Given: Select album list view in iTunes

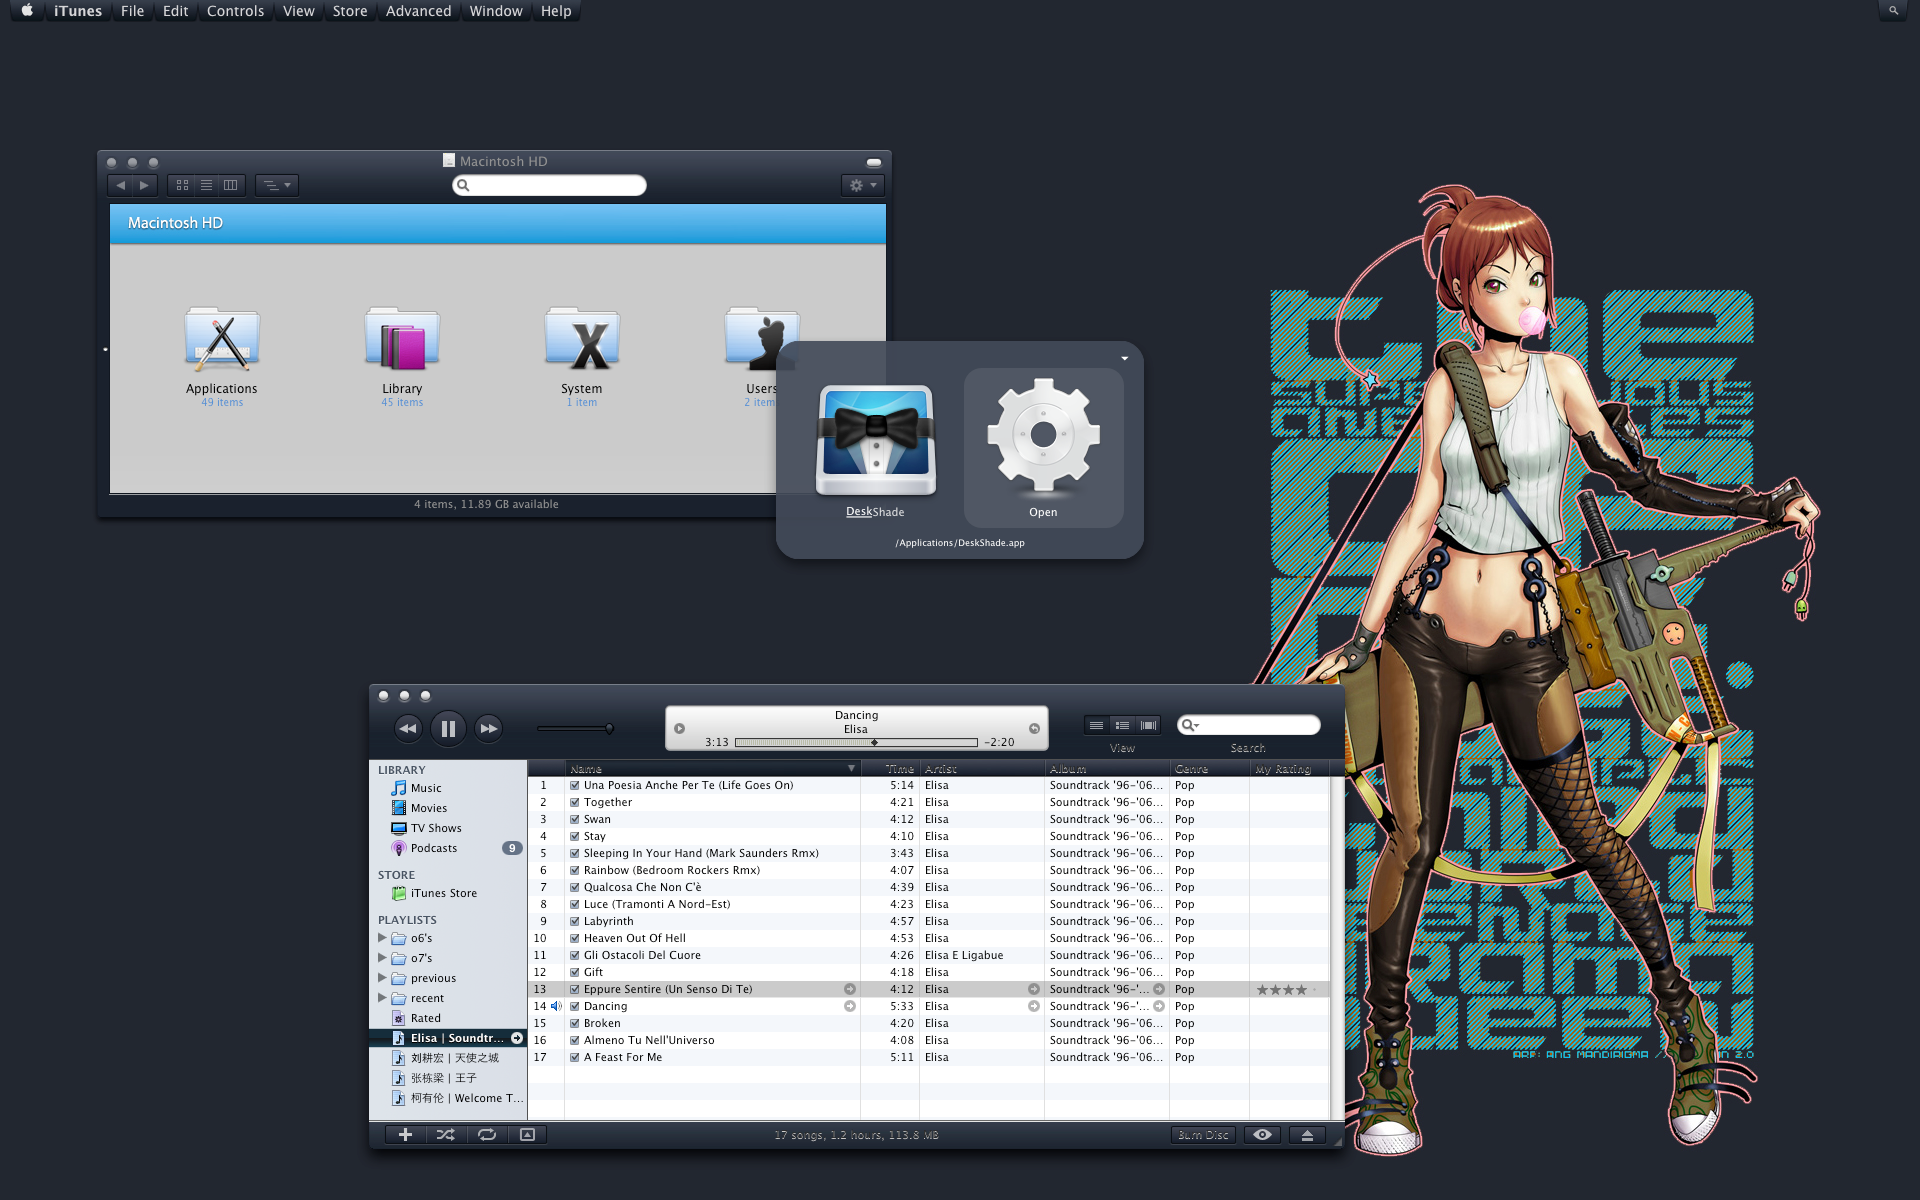Looking at the screenshot, I should (x=1122, y=725).
